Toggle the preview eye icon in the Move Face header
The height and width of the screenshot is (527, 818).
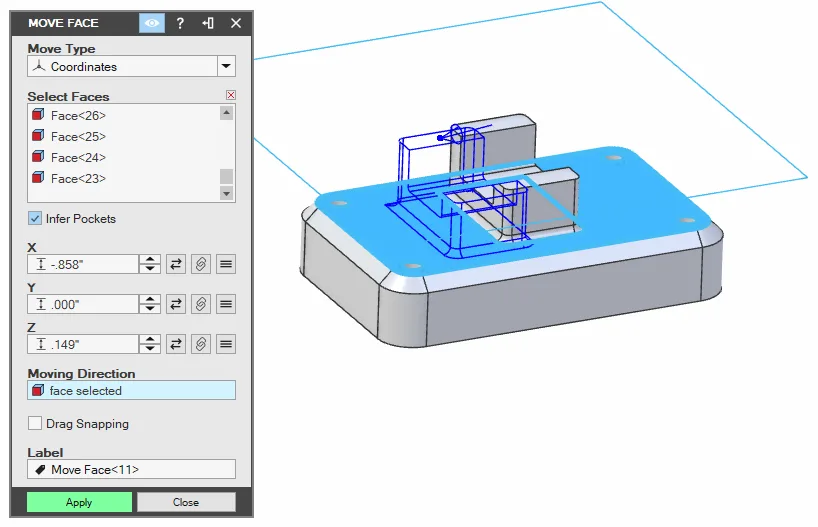pos(152,23)
